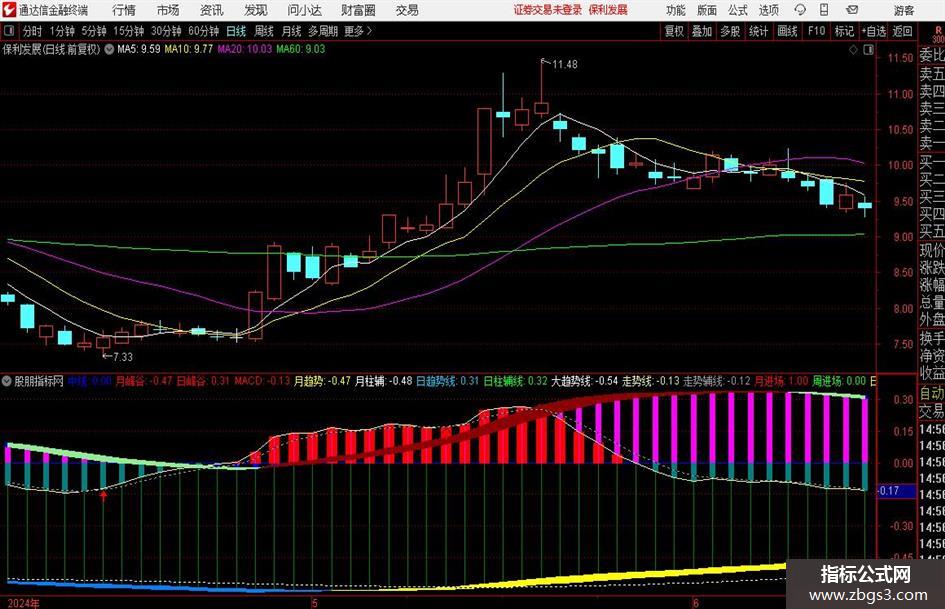Open the mobile phone icon
Image resolution: width=945 pixels, height=609 pixels.
tap(824, 10)
